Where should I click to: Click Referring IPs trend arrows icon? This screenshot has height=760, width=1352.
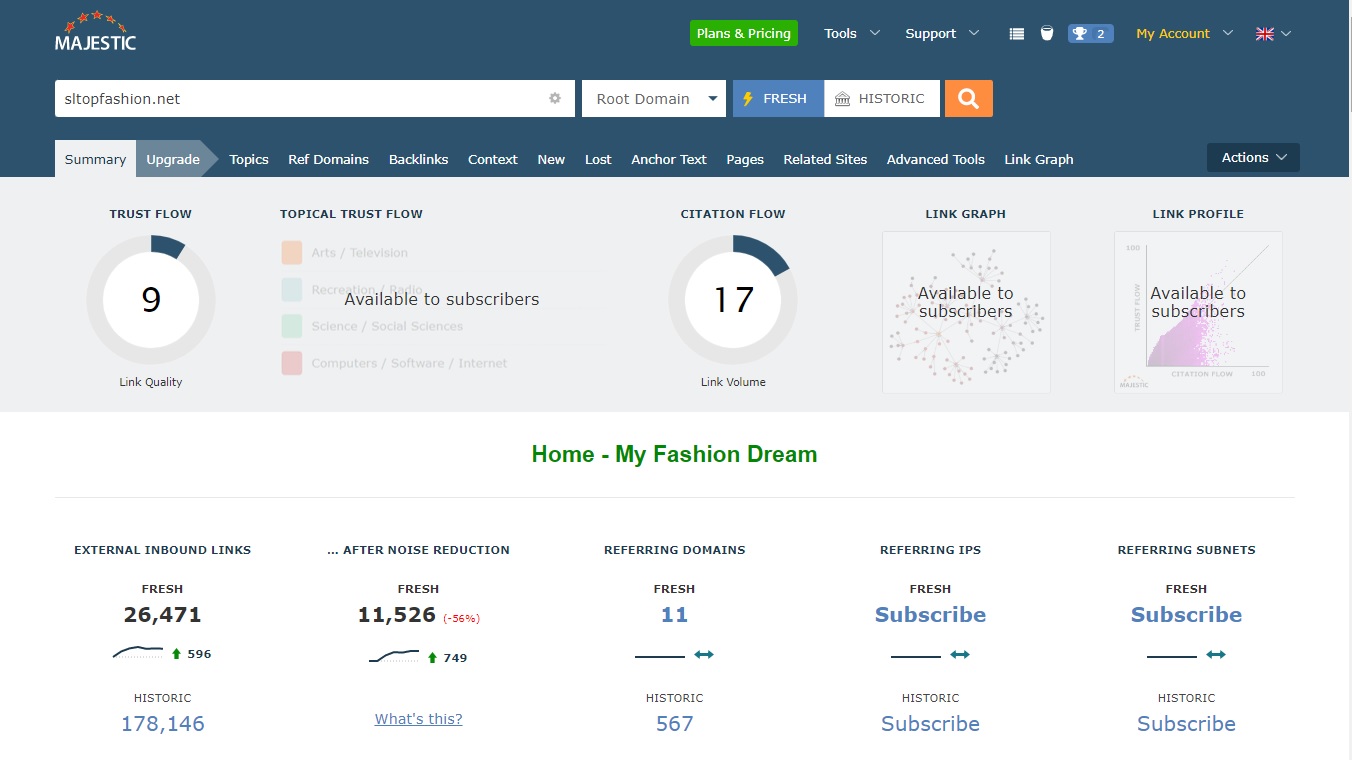click(x=960, y=655)
